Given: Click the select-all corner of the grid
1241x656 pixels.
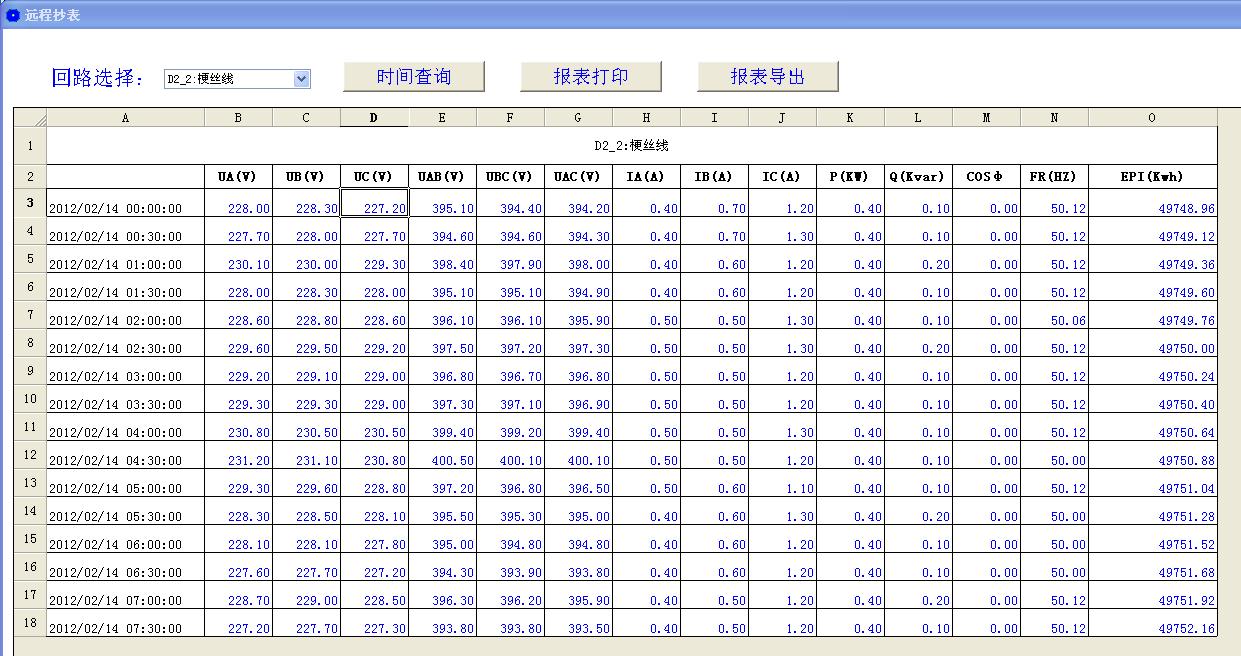Looking at the screenshot, I should (30, 118).
